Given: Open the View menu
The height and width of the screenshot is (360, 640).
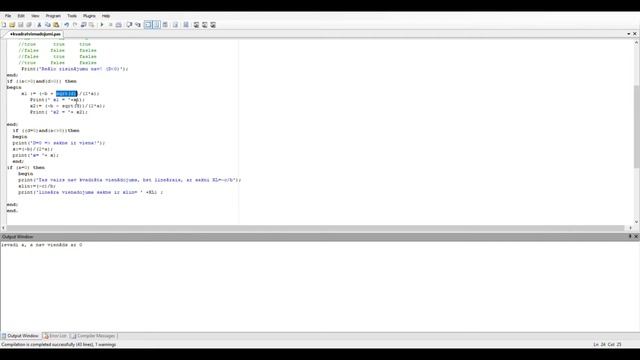Looking at the screenshot, I should [36, 16].
